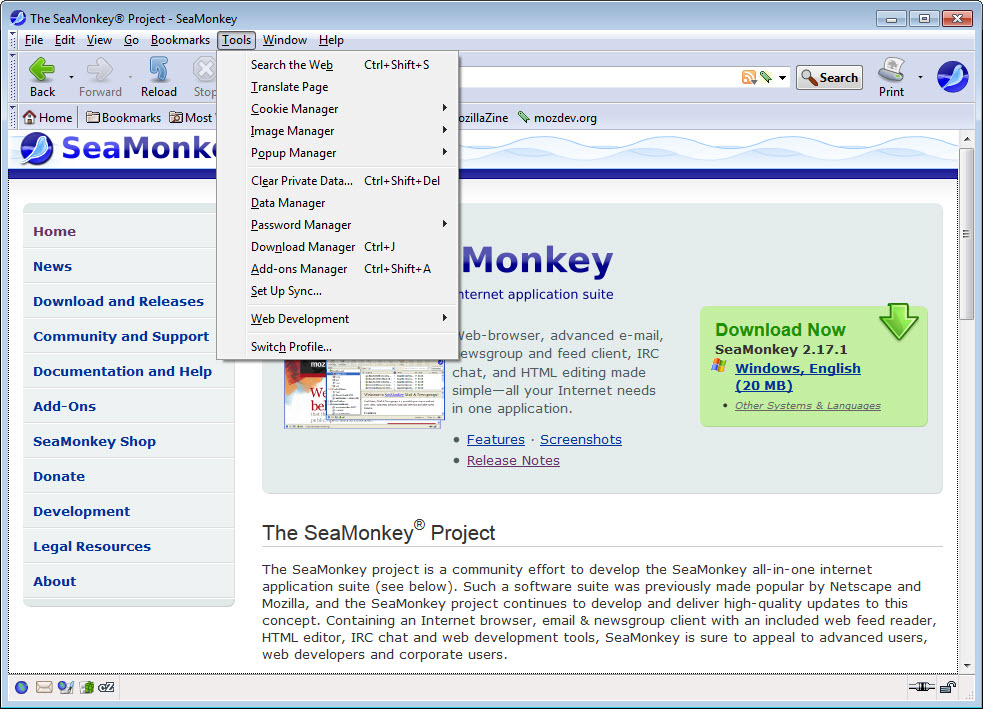This screenshot has height=709, width=983.
Task: Click the scrollbar down arrow
Action: tap(966, 665)
